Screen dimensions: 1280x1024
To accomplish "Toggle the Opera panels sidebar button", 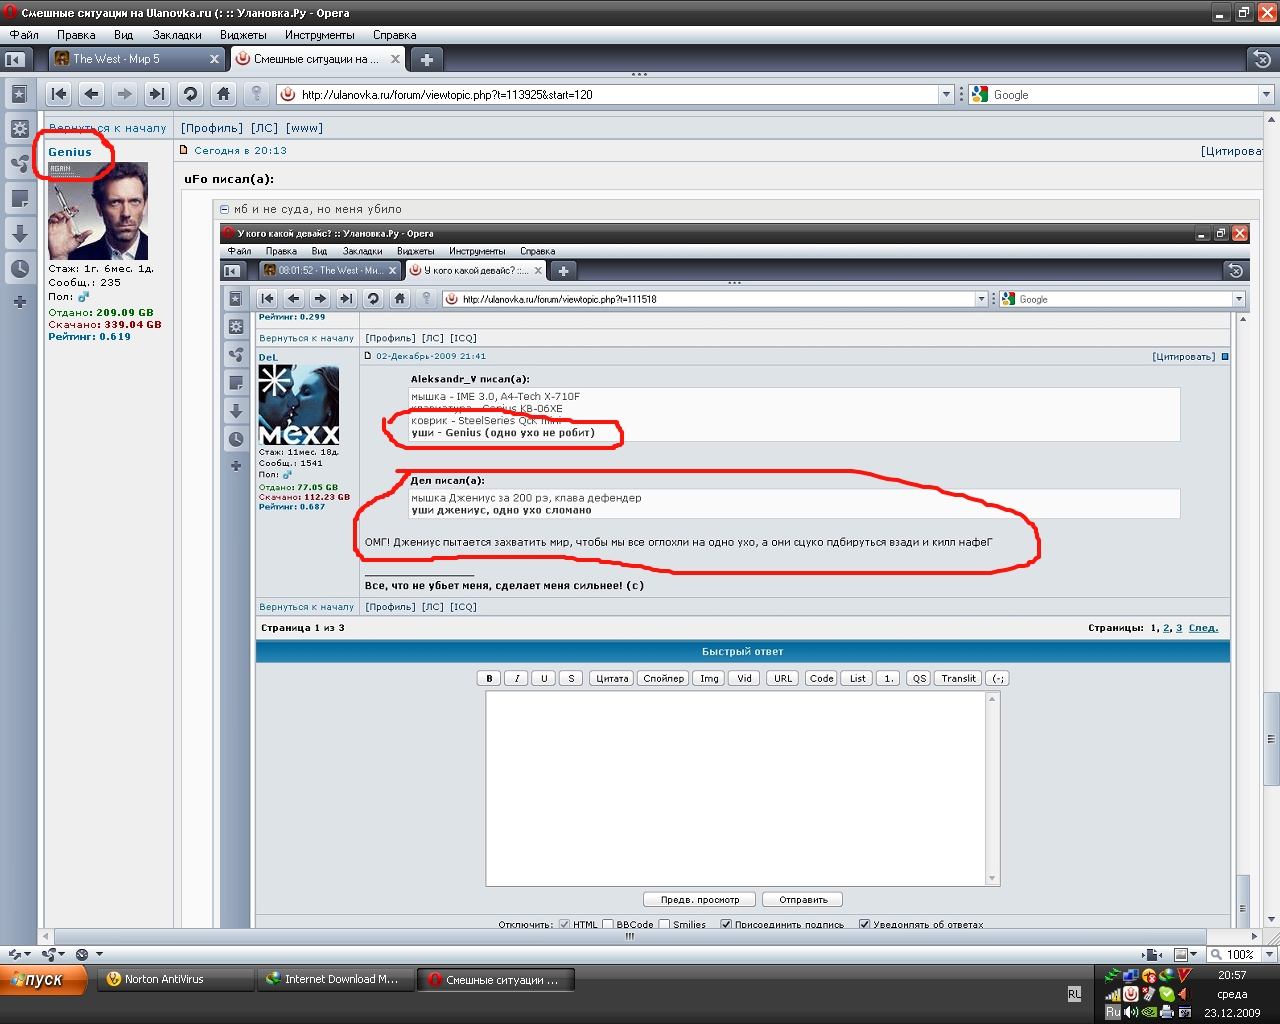I will click(x=14, y=59).
